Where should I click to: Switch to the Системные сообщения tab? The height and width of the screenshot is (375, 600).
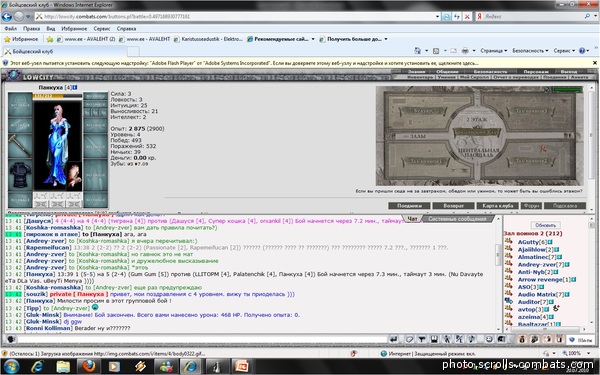click(x=457, y=219)
